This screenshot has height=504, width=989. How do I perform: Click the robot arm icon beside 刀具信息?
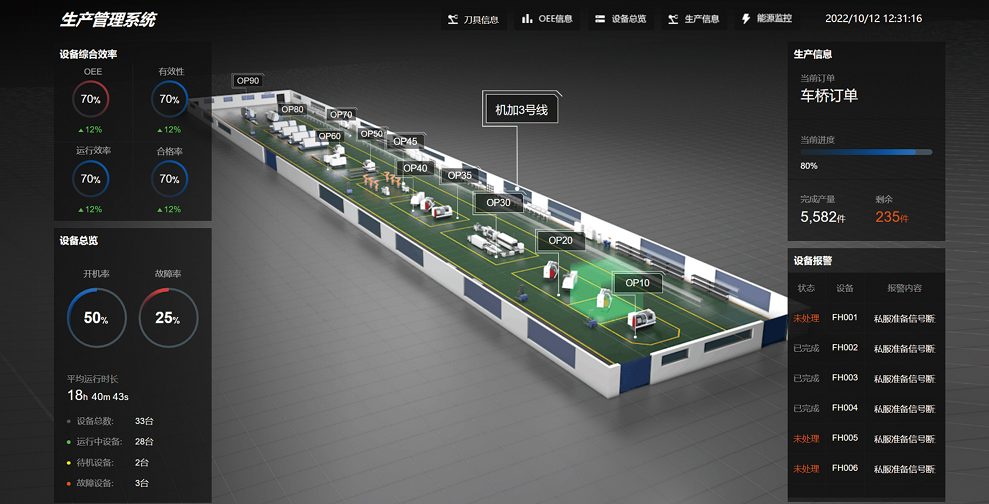click(454, 19)
